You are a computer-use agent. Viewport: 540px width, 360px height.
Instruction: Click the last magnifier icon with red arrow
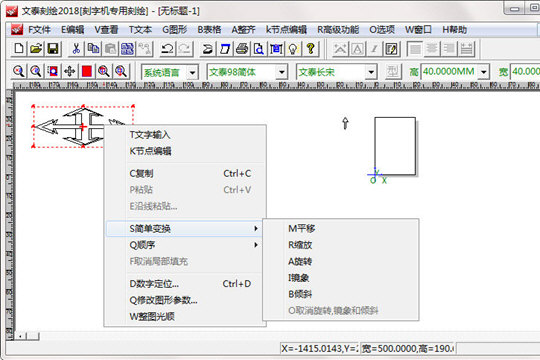121,72
